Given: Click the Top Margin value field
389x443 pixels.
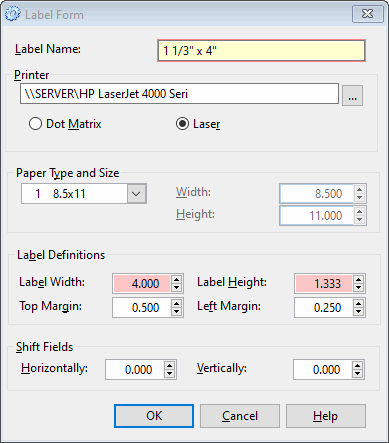Looking at the screenshot, I should tap(142, 307).
